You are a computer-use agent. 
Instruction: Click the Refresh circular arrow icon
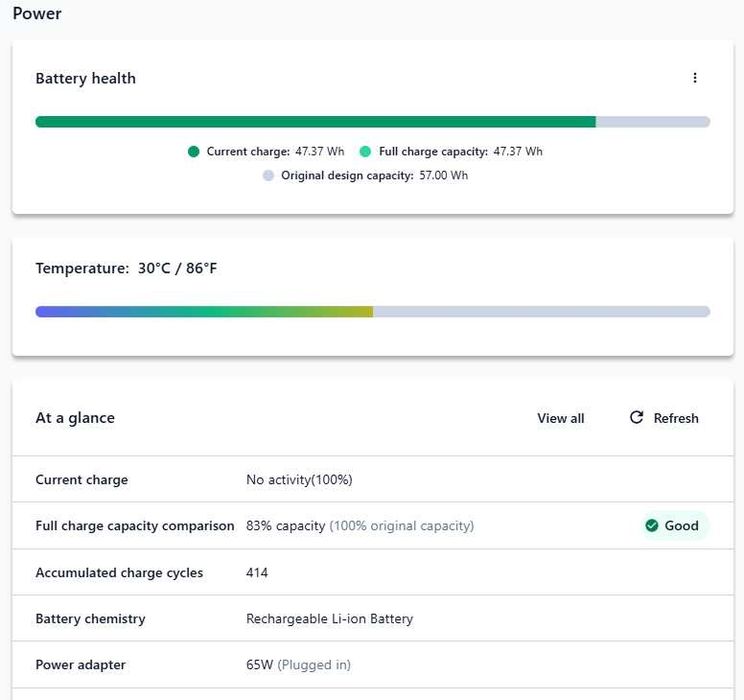pos(636,418)
